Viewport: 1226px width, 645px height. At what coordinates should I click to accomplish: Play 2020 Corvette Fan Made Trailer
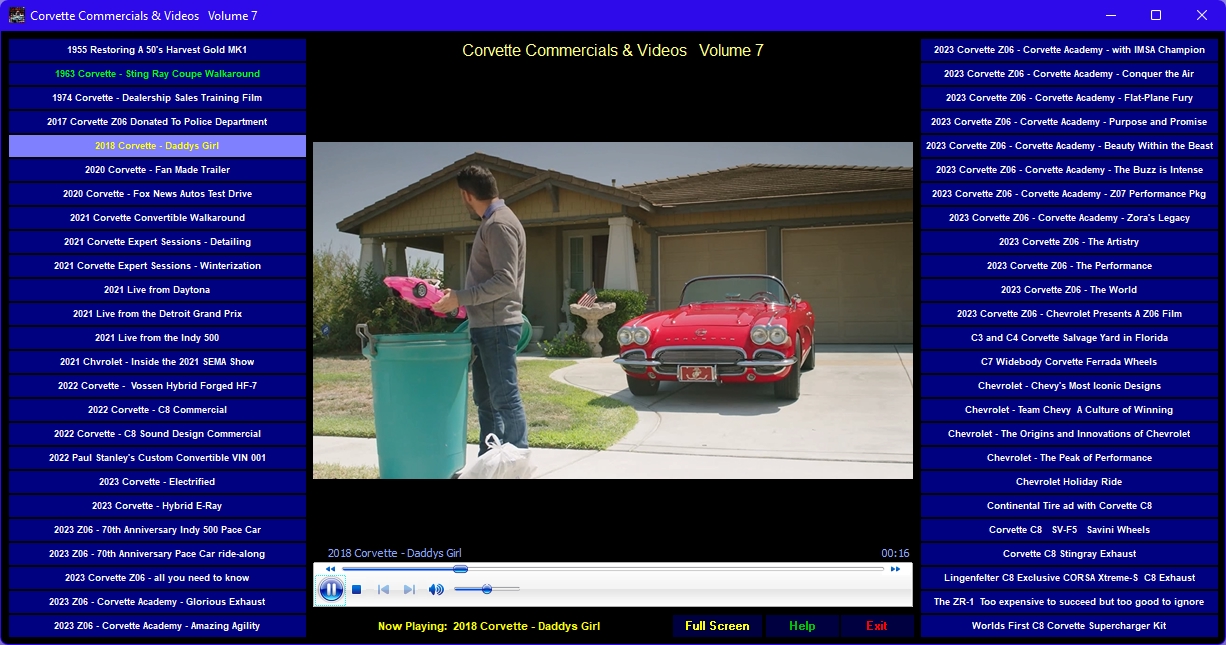pyautogui.click(x=157, y=170)
